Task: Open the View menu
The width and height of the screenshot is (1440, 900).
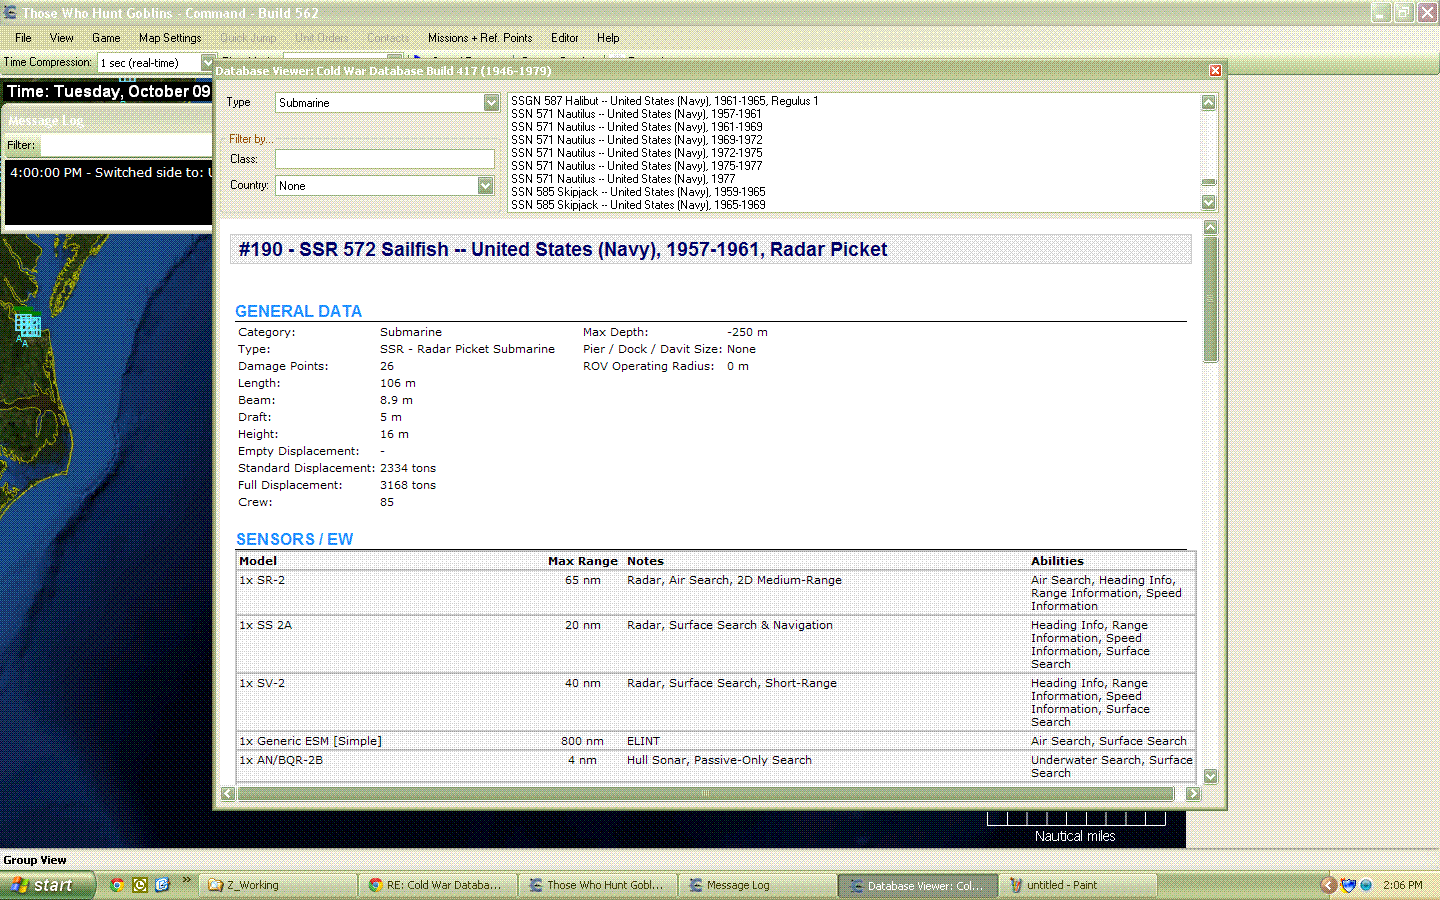Action: (62, 38)
